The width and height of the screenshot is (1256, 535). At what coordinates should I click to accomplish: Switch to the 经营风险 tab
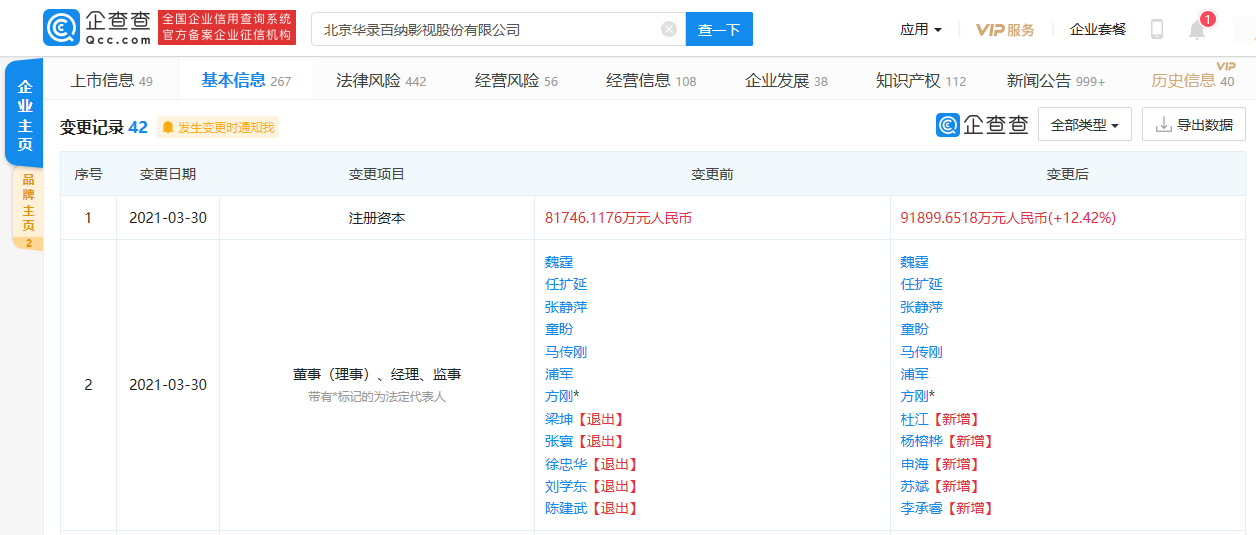[516, 81]
